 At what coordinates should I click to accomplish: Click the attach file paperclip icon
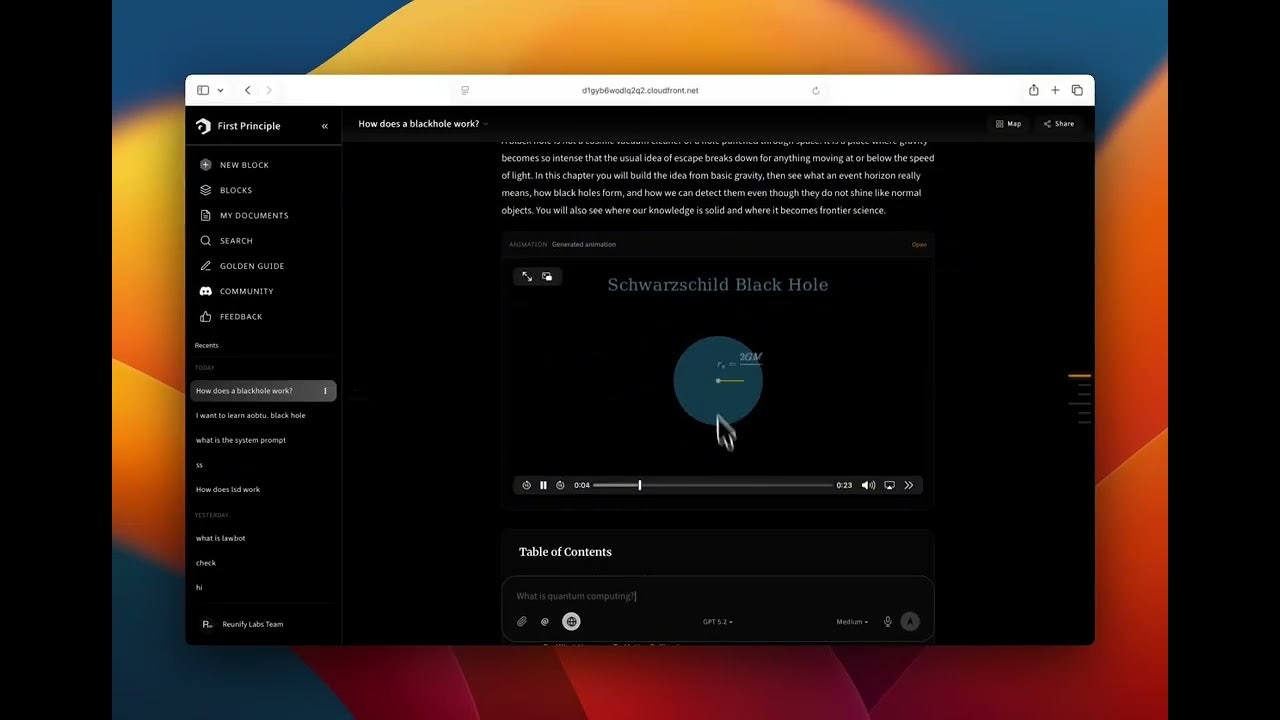pos(521,621)
